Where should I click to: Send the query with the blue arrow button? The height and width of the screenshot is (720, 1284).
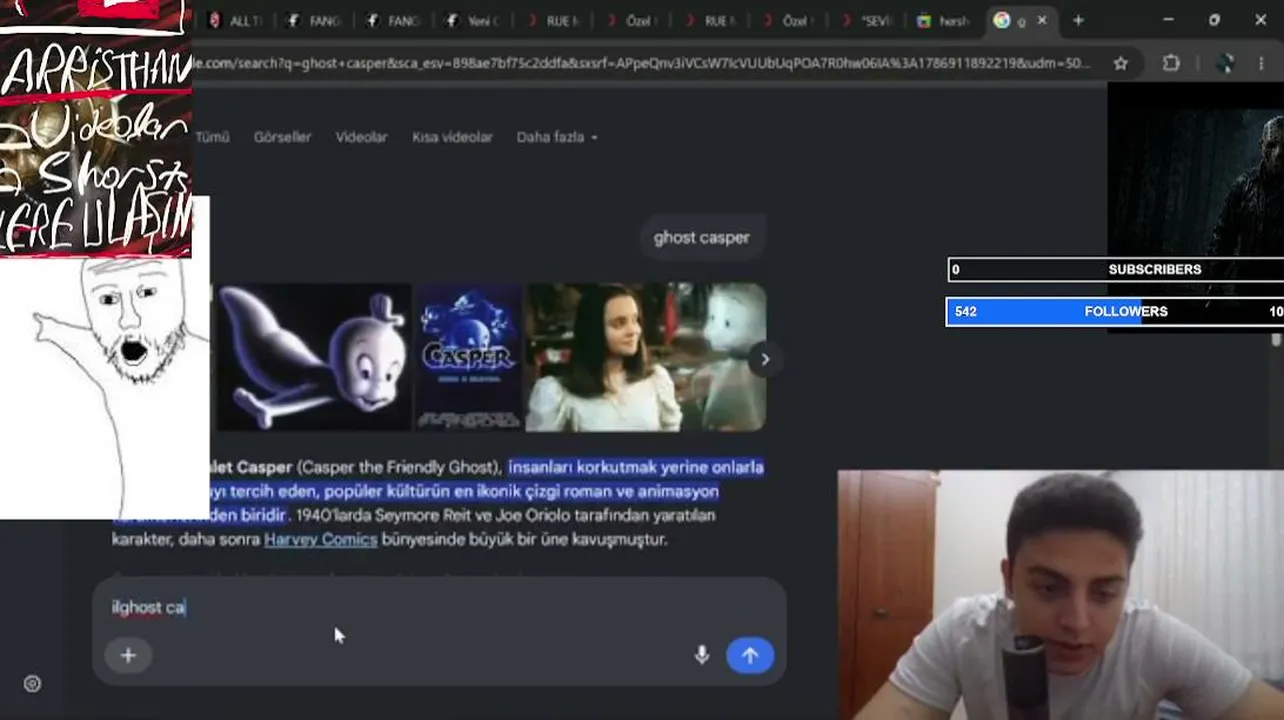coord(750,655)
